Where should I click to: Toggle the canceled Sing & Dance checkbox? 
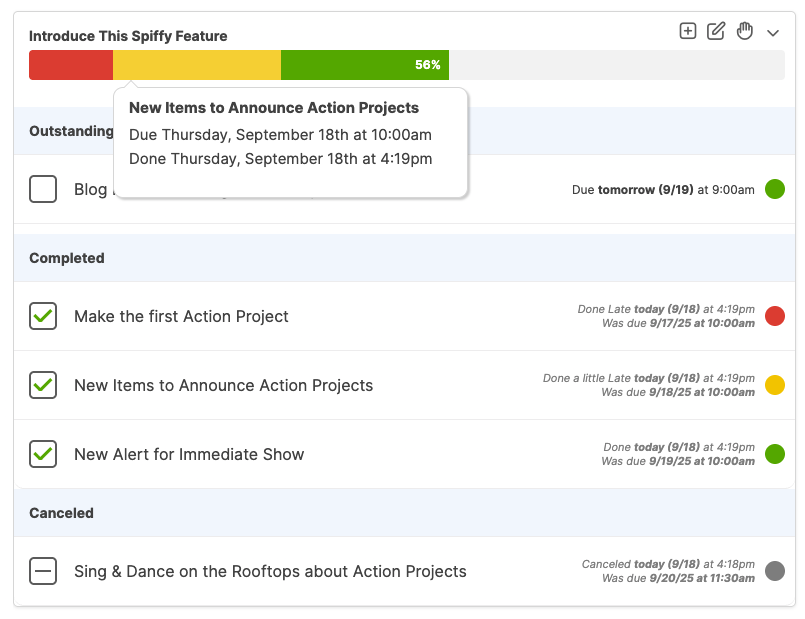click(43, 572)
